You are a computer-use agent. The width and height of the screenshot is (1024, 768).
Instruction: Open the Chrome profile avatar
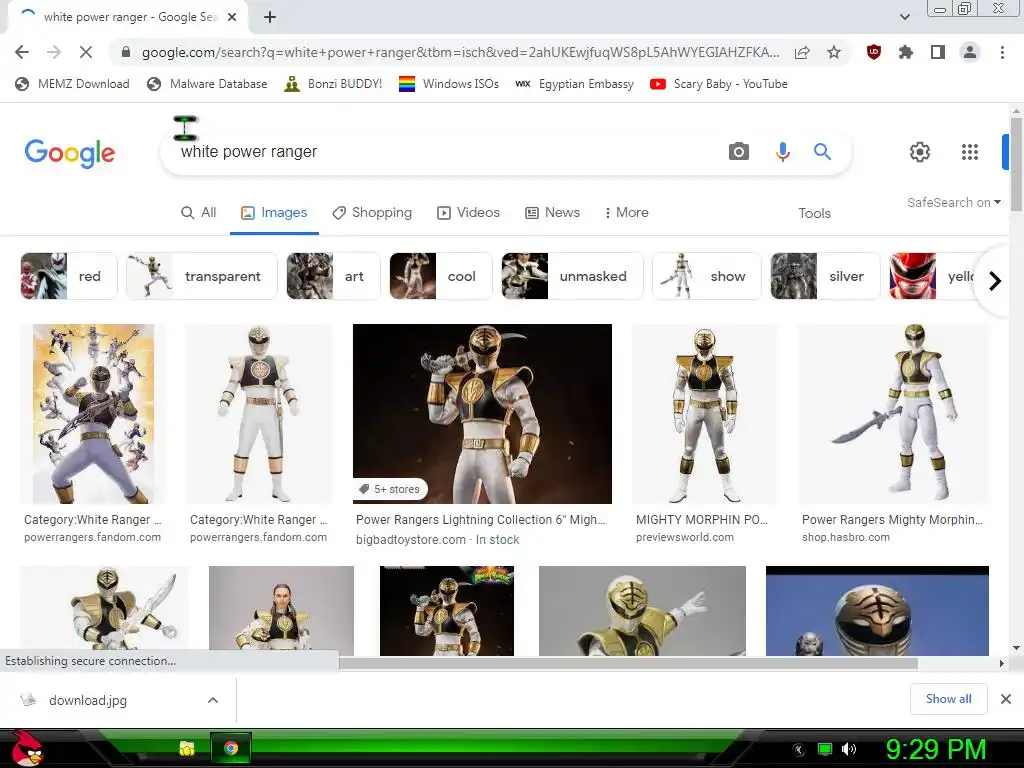(970, 52)
